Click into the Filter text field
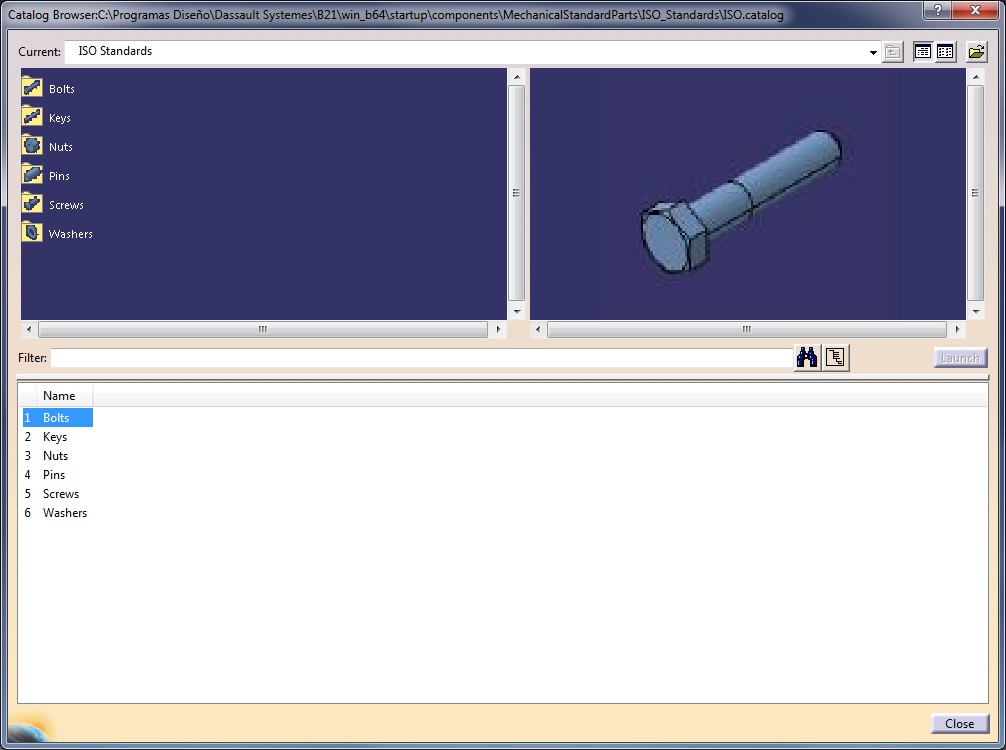1006x750 pixels. [420, 358]
